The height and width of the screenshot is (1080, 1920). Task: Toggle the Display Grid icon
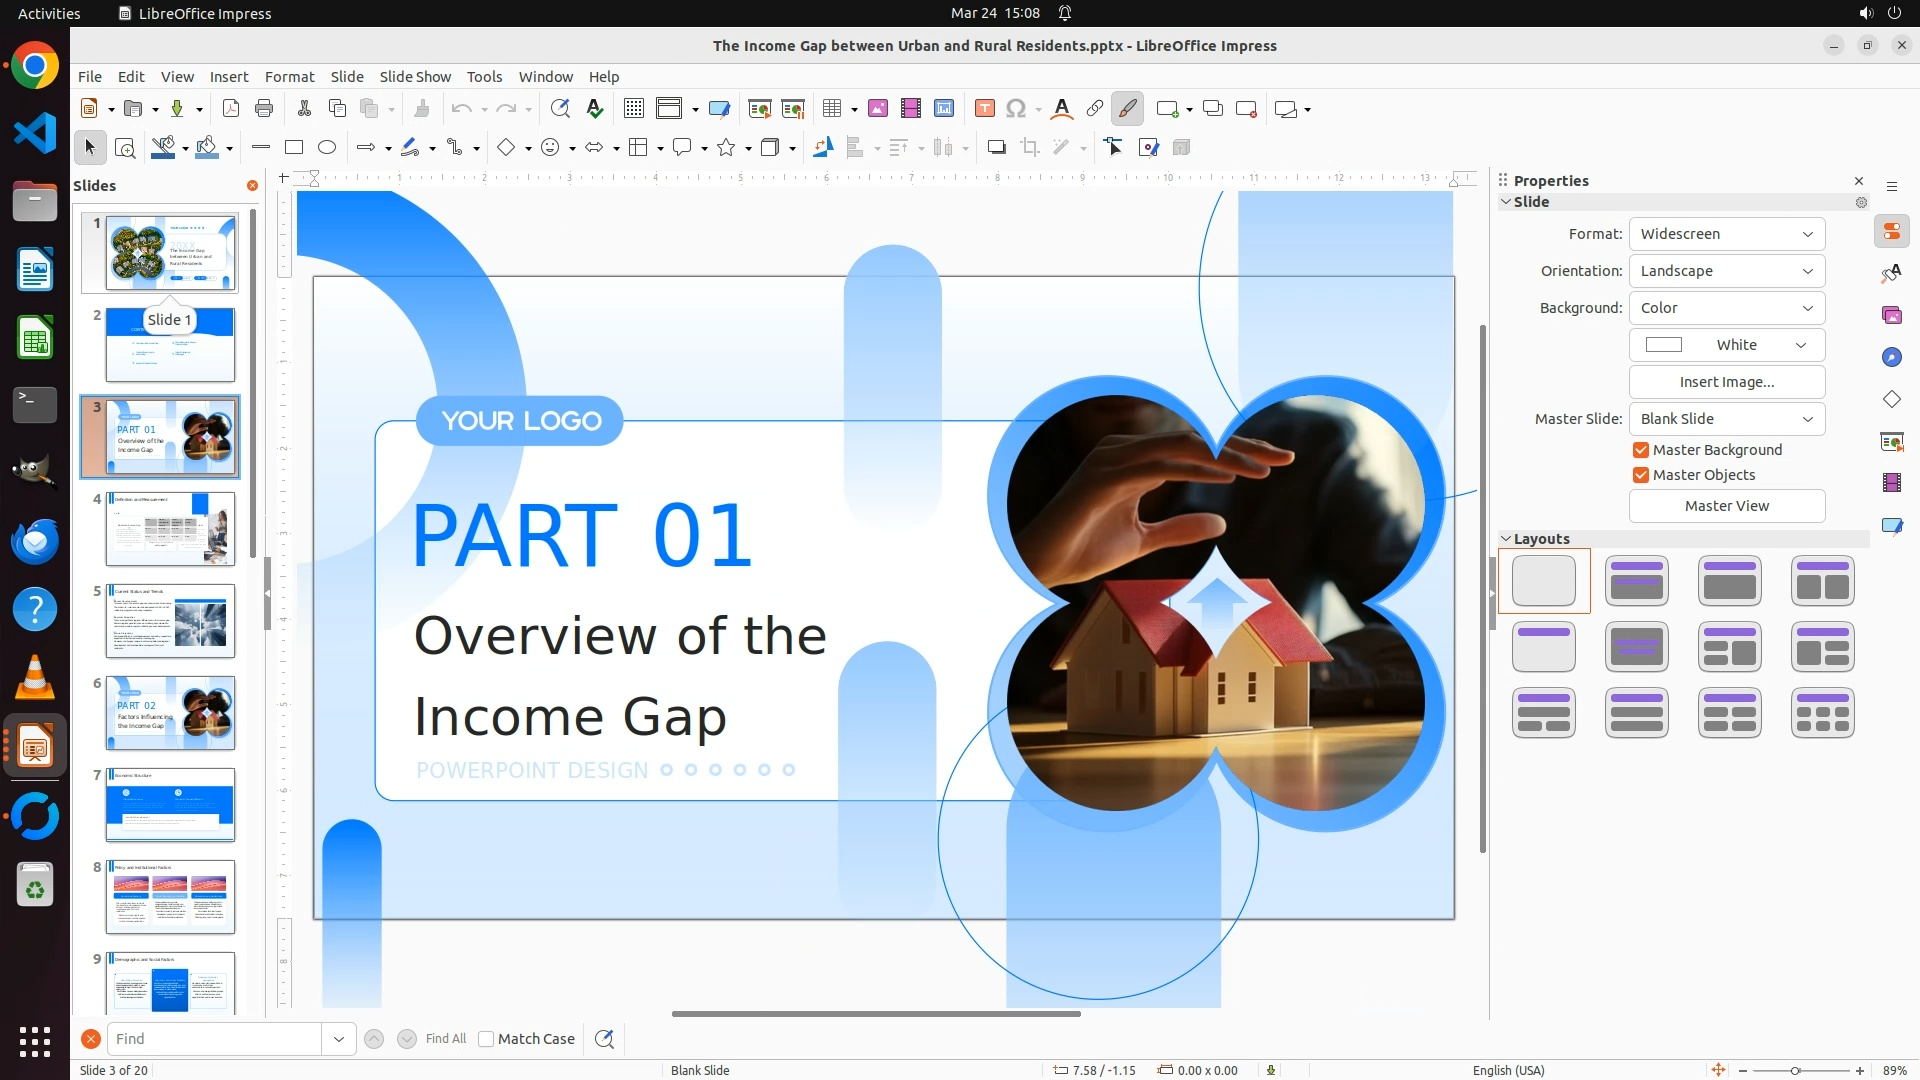(634, 109)
